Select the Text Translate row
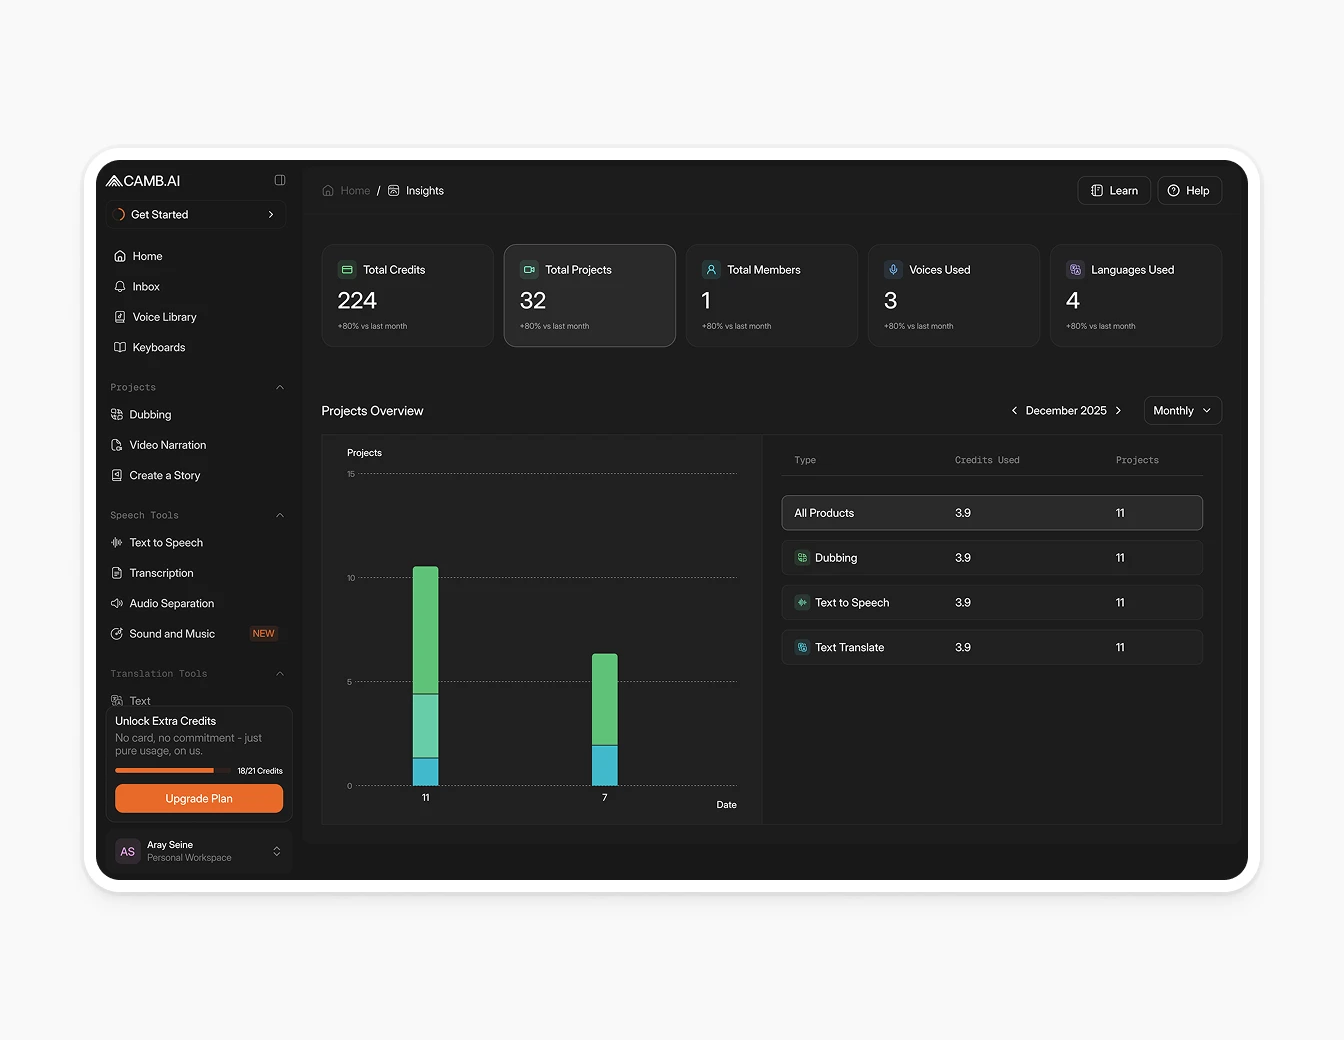 coord(991,647)
